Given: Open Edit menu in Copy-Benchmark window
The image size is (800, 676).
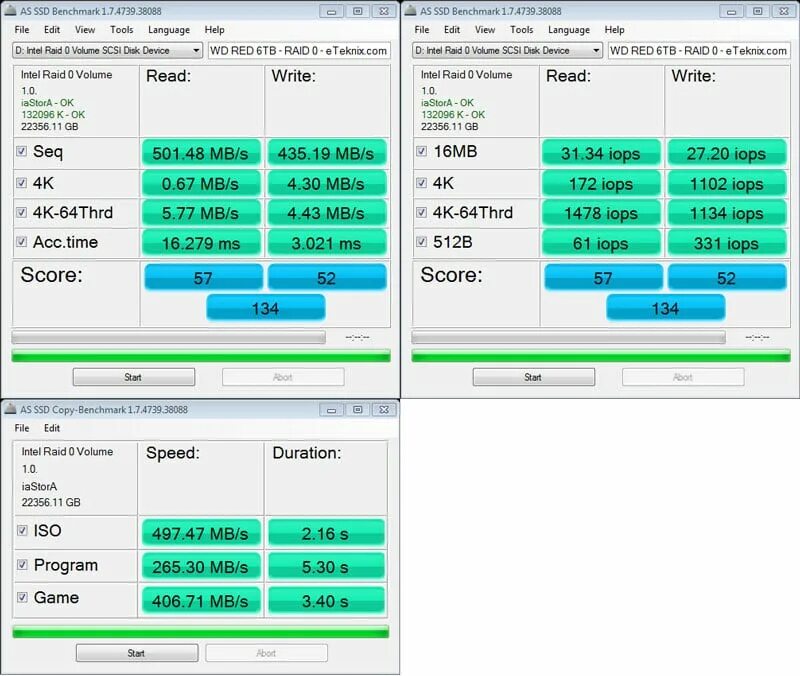Looking at the screenshot, I should pos(52,428).
